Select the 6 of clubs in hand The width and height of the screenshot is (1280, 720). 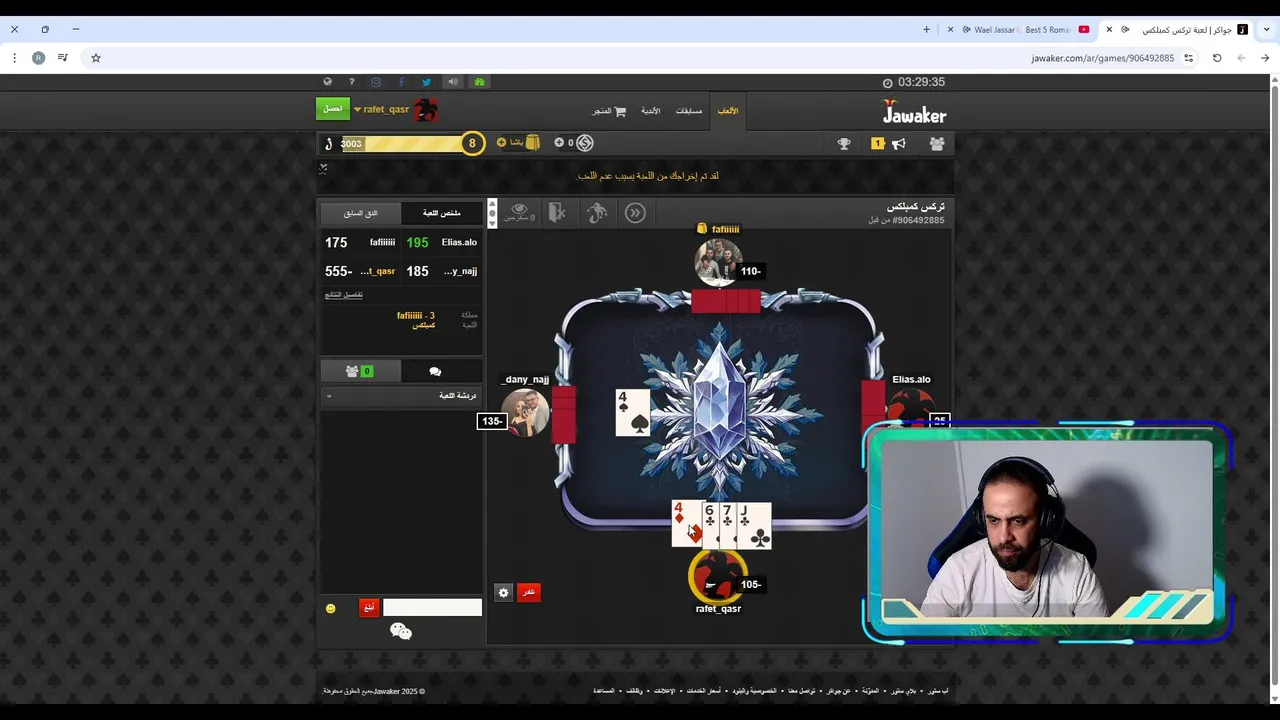coord(710,525)
